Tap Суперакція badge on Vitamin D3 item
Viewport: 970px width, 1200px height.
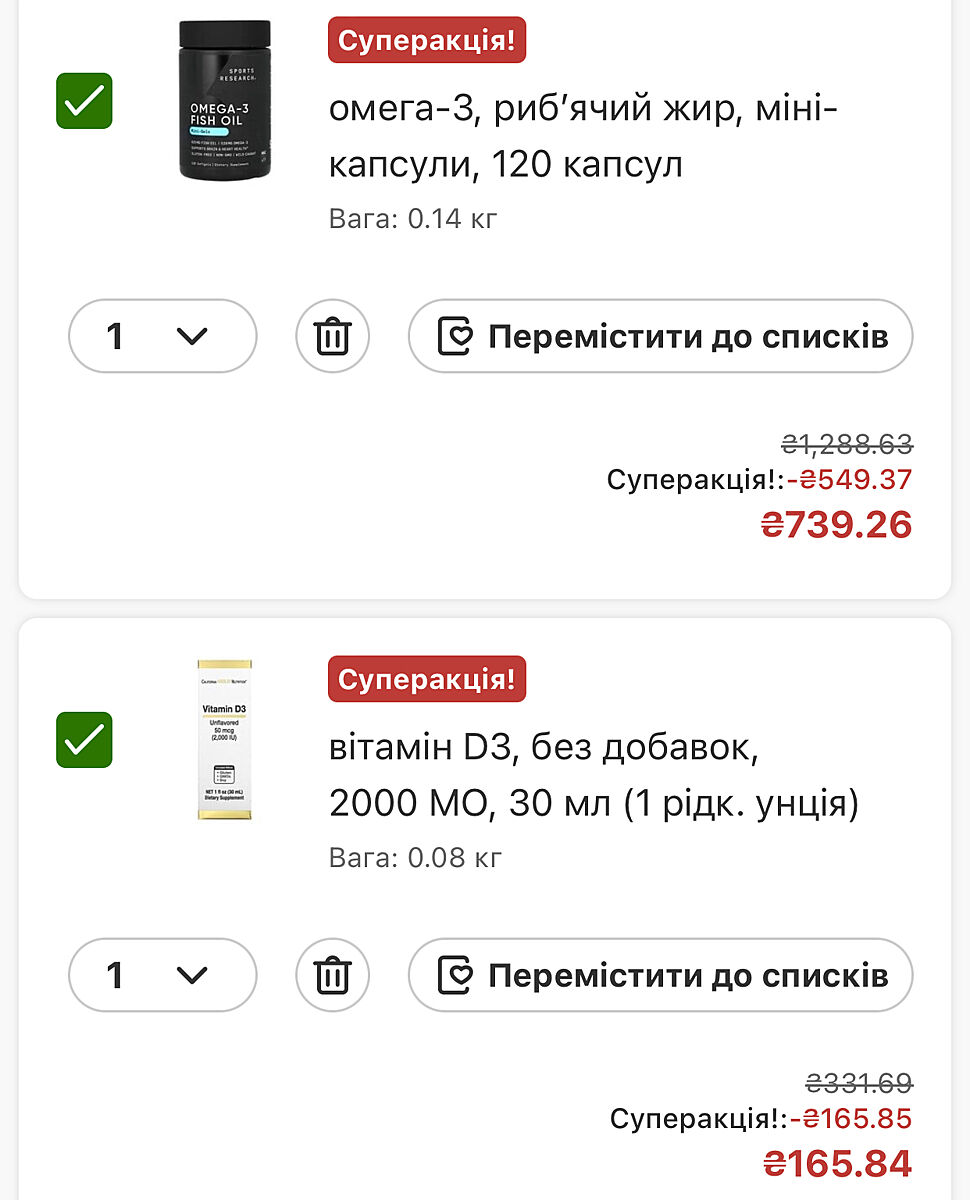(x=427, y=680)
